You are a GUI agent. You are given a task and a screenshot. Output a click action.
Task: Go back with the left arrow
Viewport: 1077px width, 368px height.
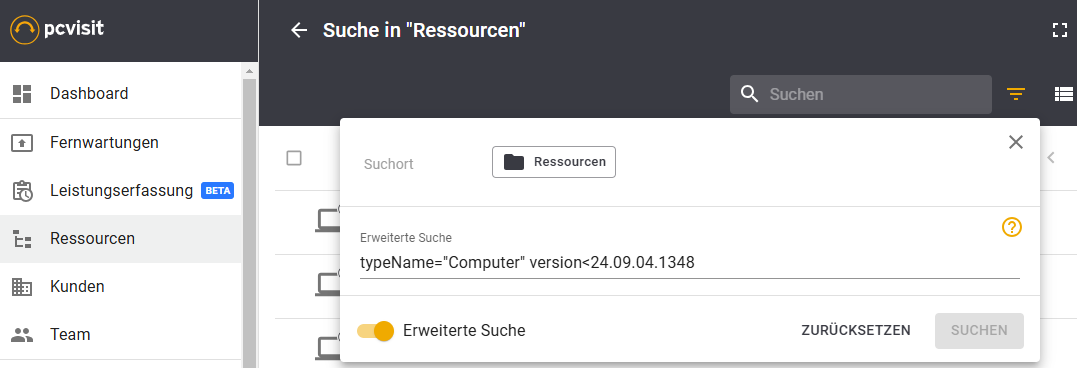(299, 30)
